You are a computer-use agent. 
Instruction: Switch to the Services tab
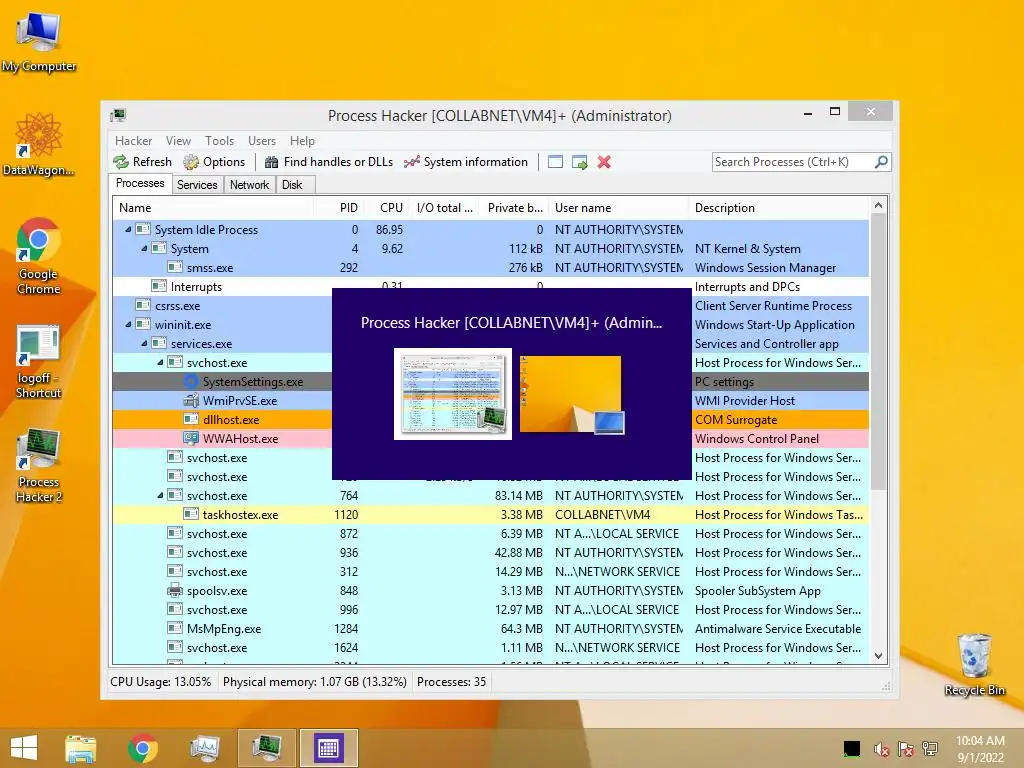(x=197, y=185)
